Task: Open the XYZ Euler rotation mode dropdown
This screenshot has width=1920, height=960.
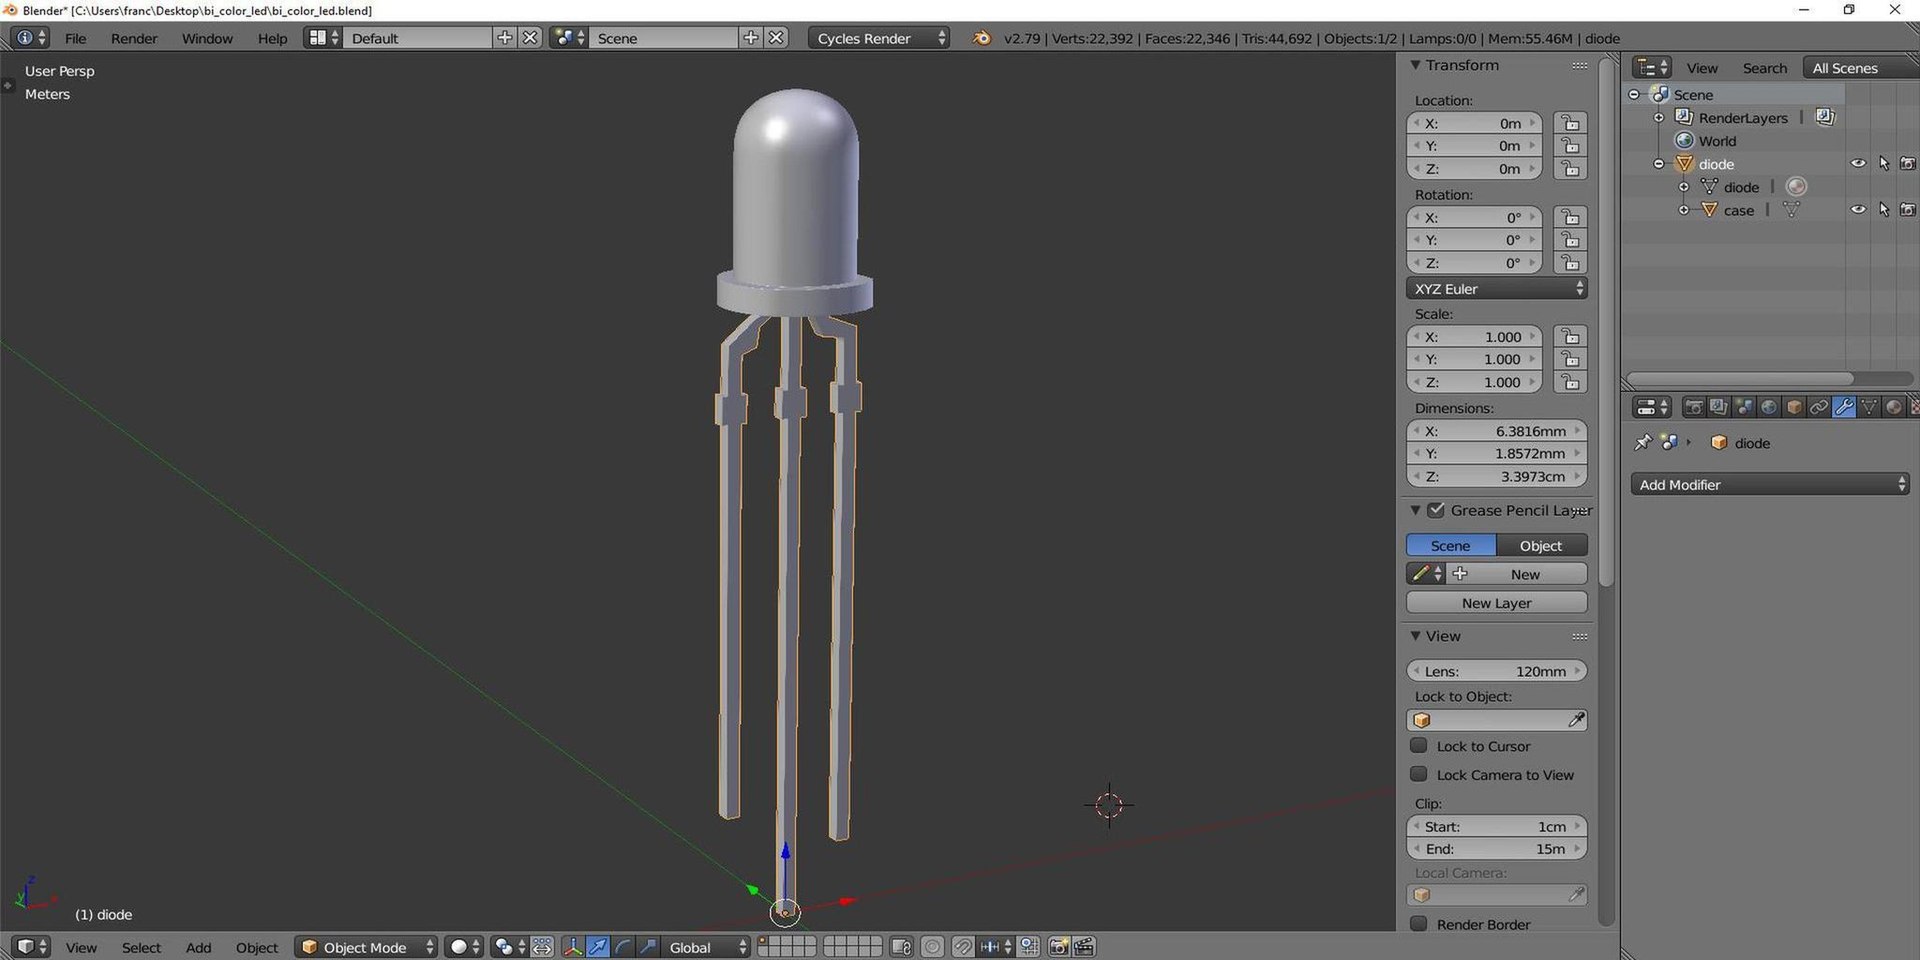Action: [1496, 288]
